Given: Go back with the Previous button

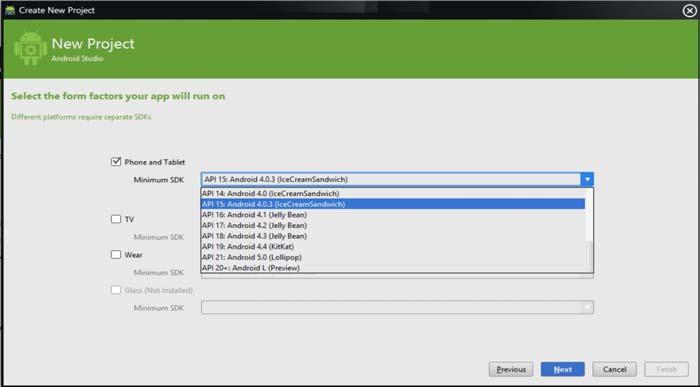Looking at the screenshot, I should [511, 369].
